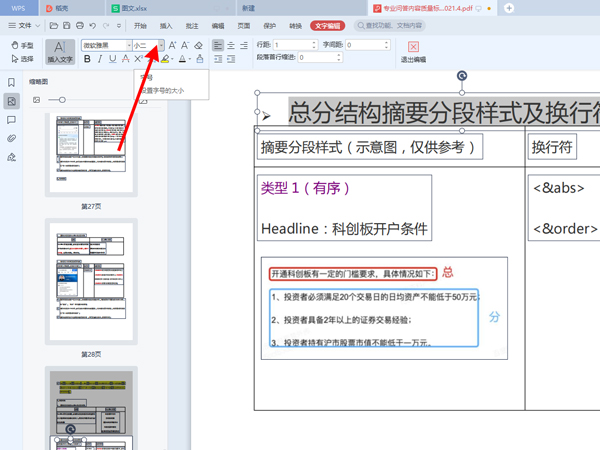Open the comments panel in sidebar
This screenshot has width=600, height=450.
[x=11, y=120]
